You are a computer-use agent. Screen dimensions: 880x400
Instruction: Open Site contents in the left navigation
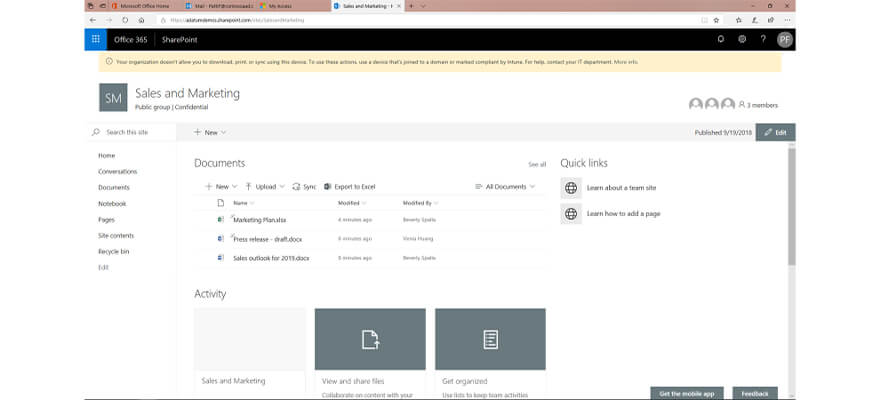point(116,236)
